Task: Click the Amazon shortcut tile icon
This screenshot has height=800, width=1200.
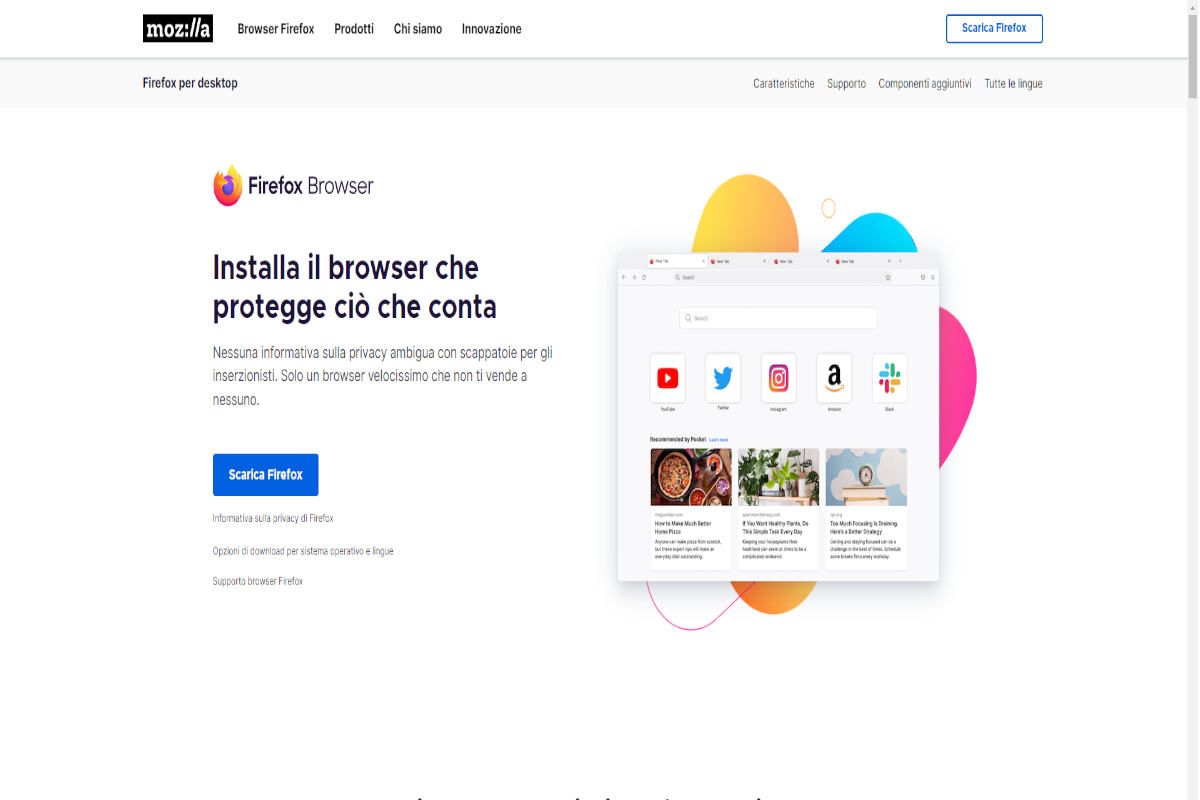Action: click(x=834, y=378)
